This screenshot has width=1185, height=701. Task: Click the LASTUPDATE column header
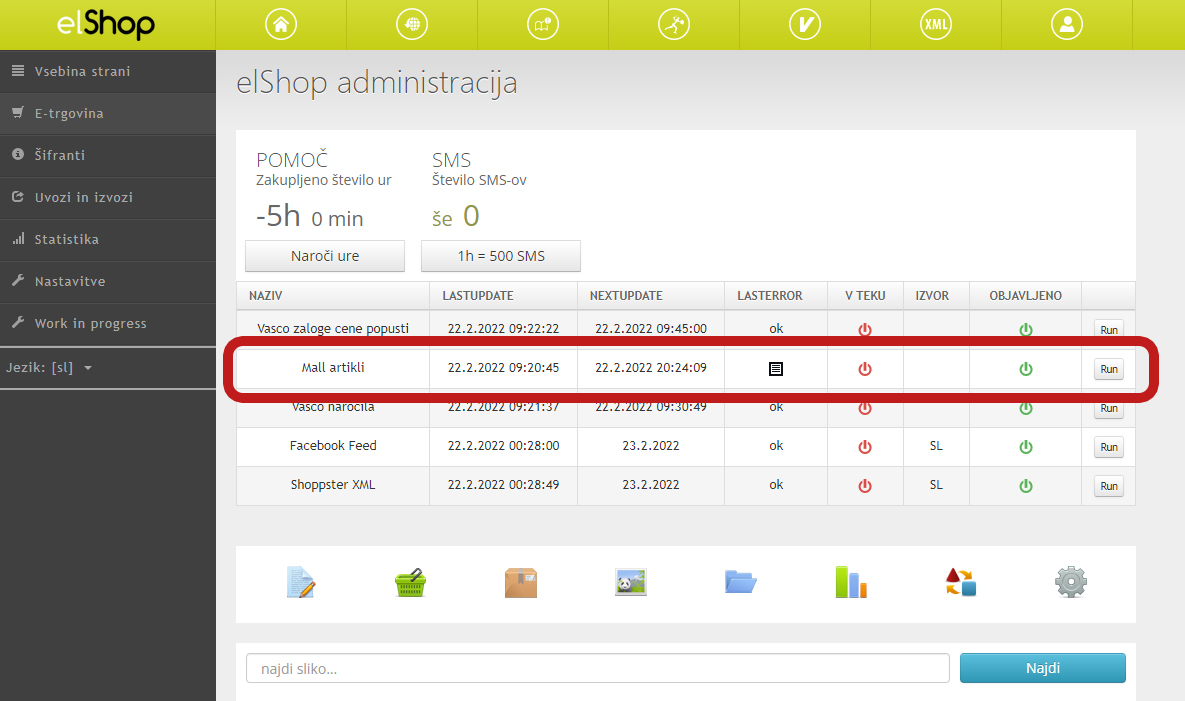(x=503, y=295)
